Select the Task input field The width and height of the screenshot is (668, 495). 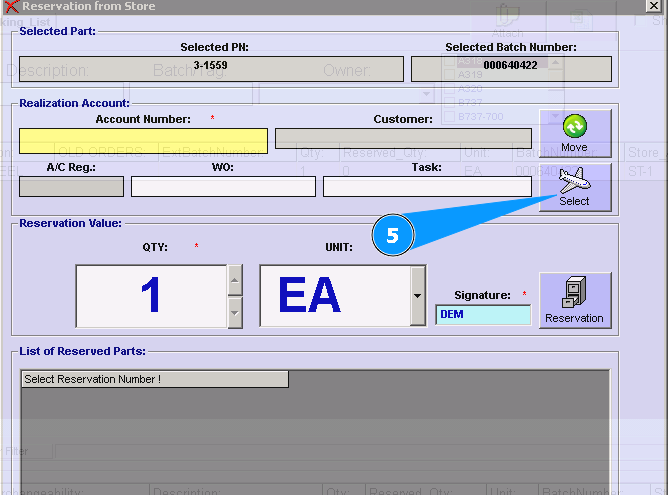[427, 187]
